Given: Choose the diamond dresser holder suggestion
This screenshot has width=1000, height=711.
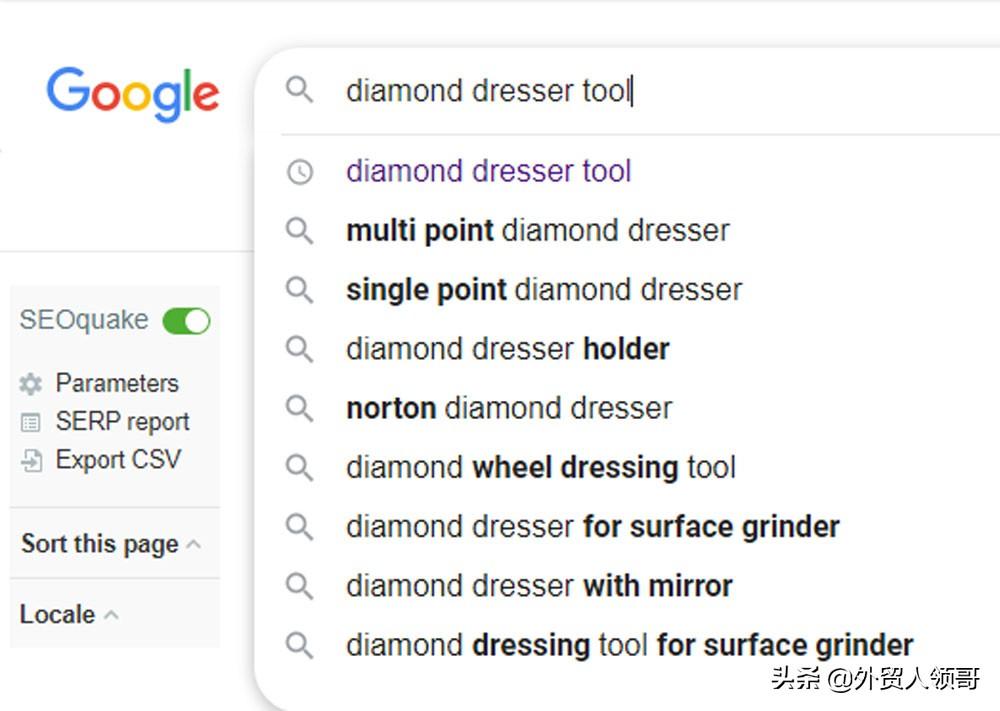Looking at the screenshot, I should [508, 349].
